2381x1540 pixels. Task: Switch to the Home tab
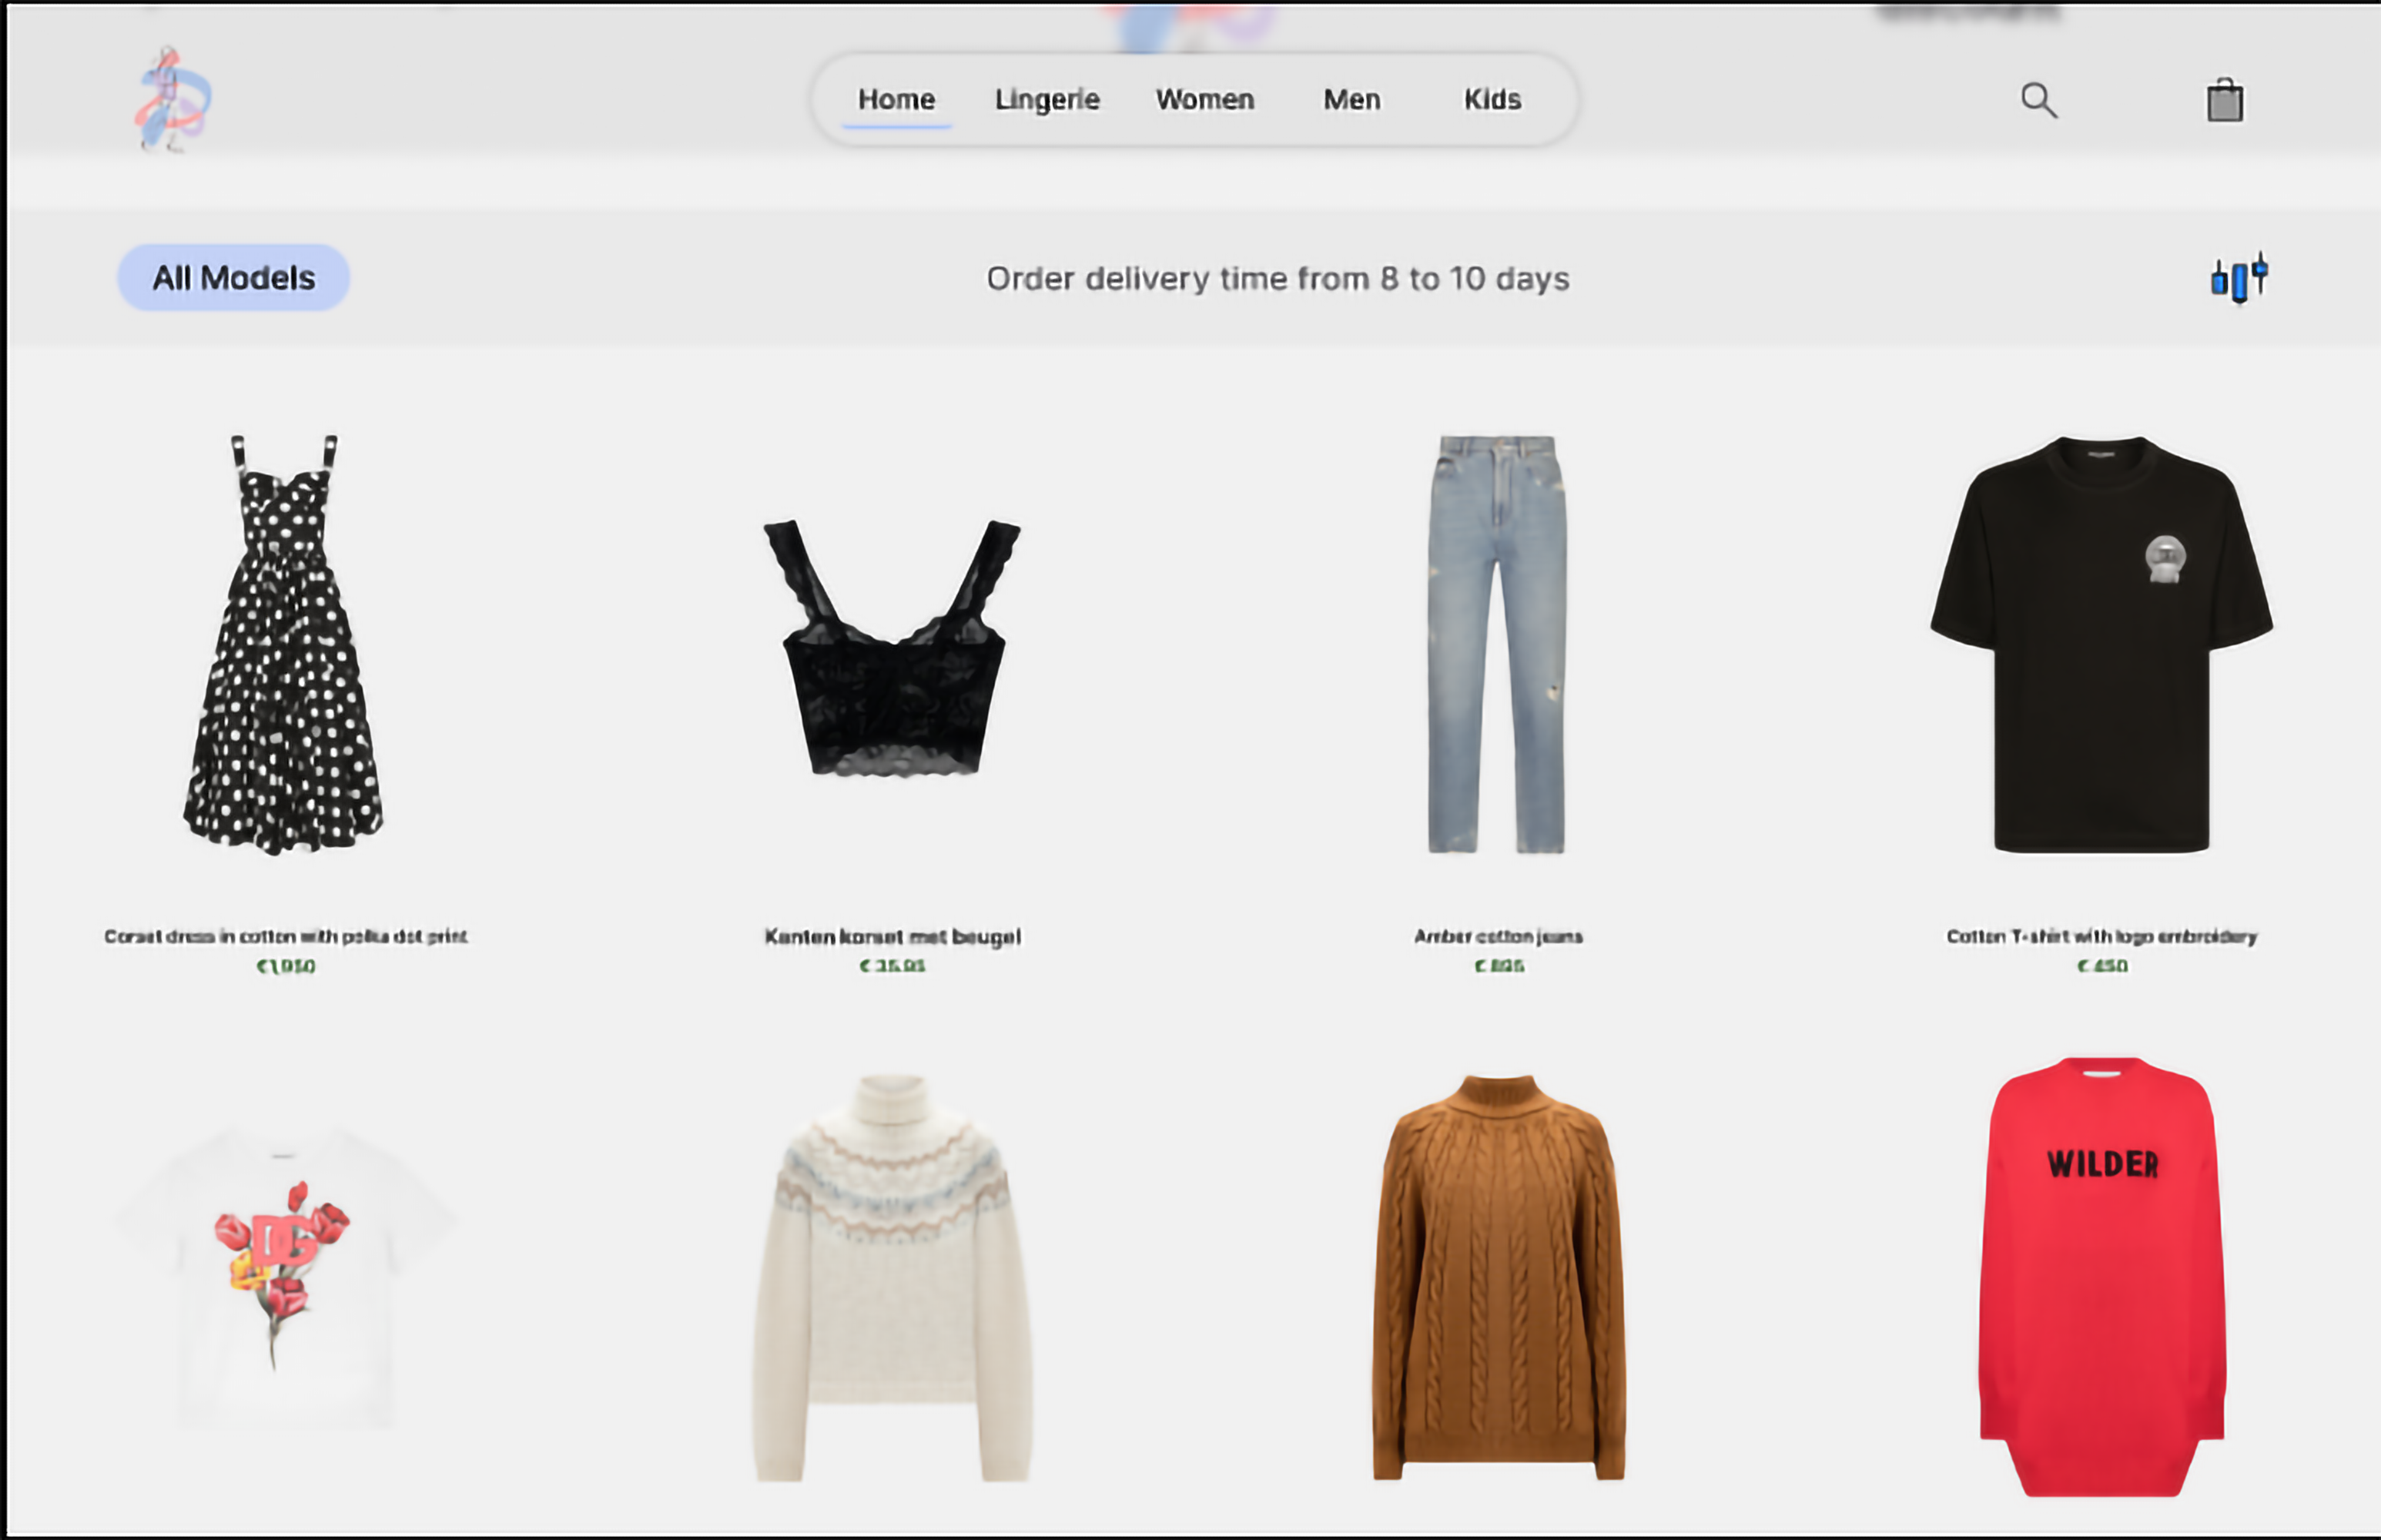pyautogui.click(x=896, y=100)
